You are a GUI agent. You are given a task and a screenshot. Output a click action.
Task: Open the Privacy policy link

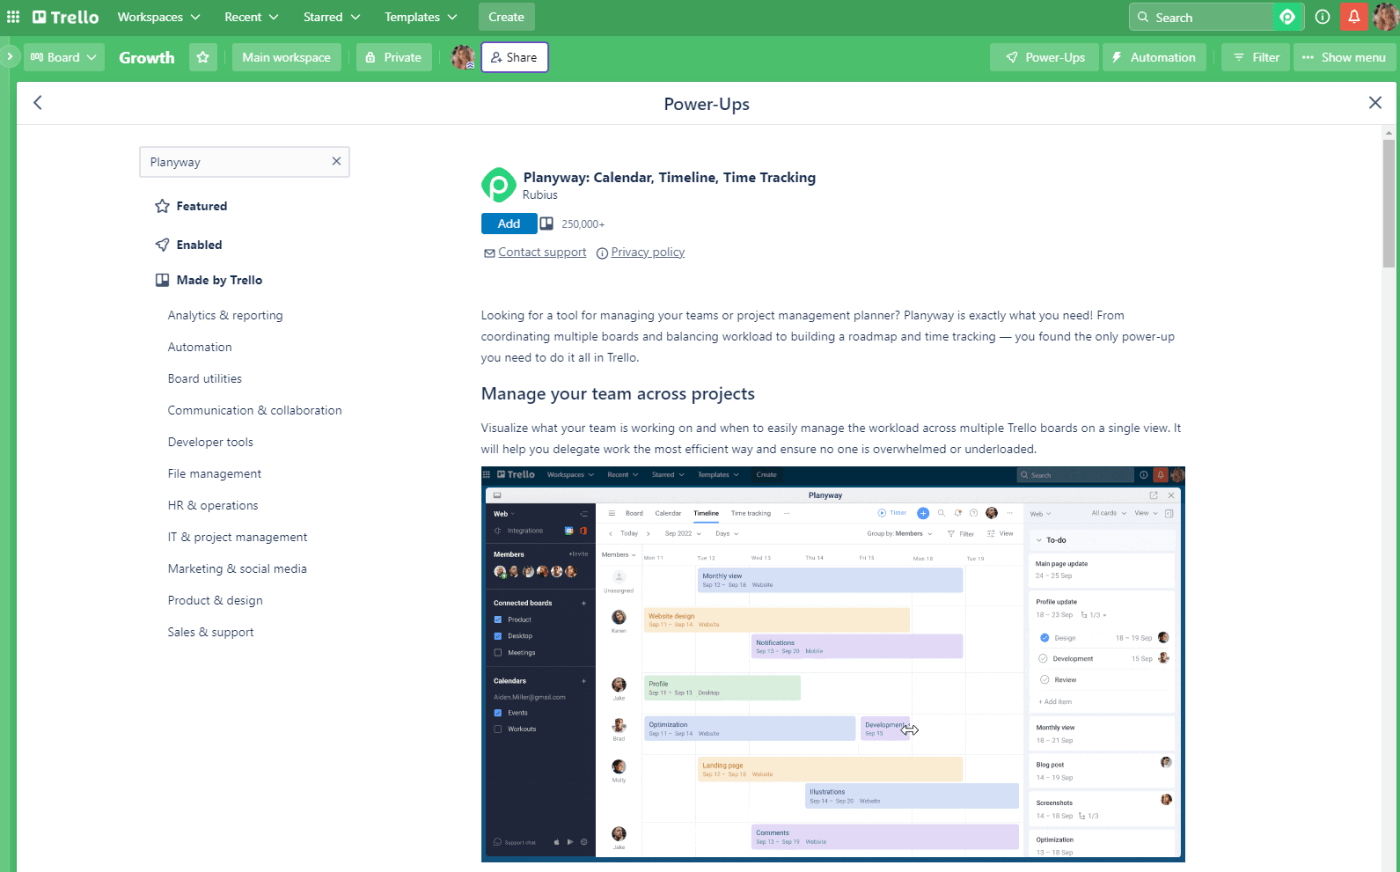click(x=647, y=251)
